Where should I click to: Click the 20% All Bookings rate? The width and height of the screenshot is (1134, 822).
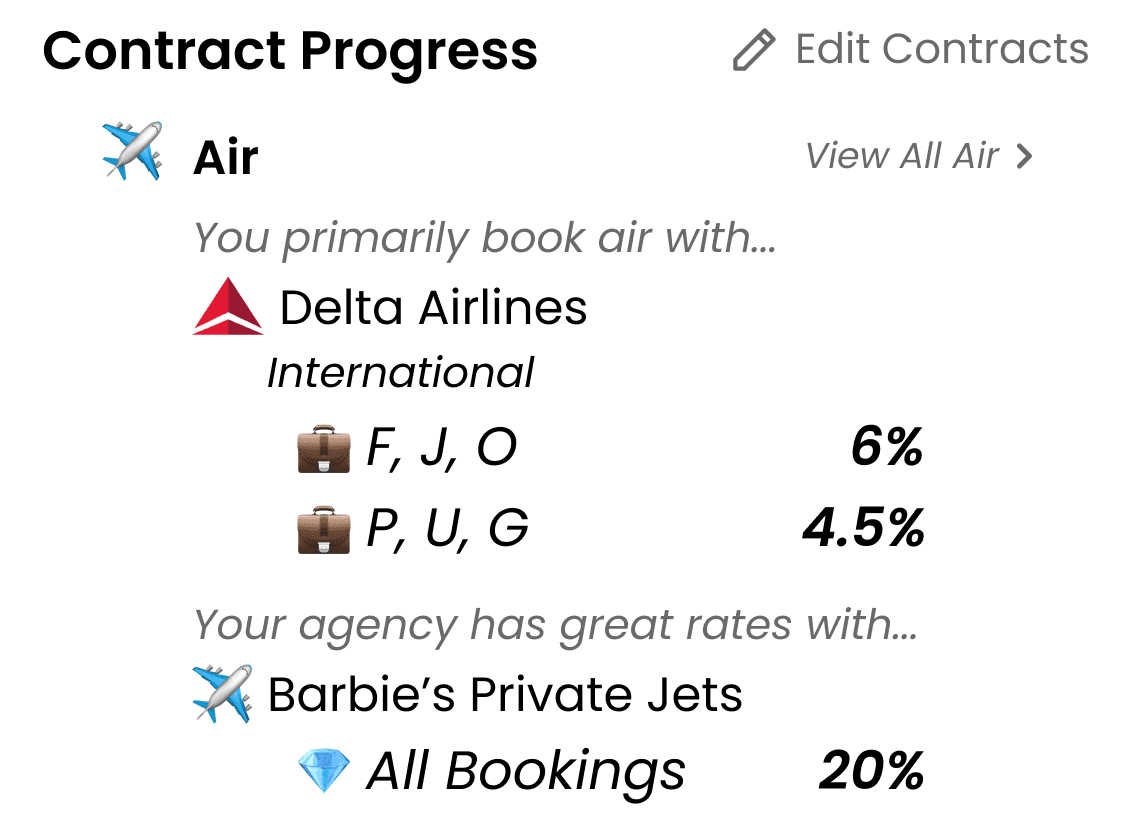pos(871,771)
